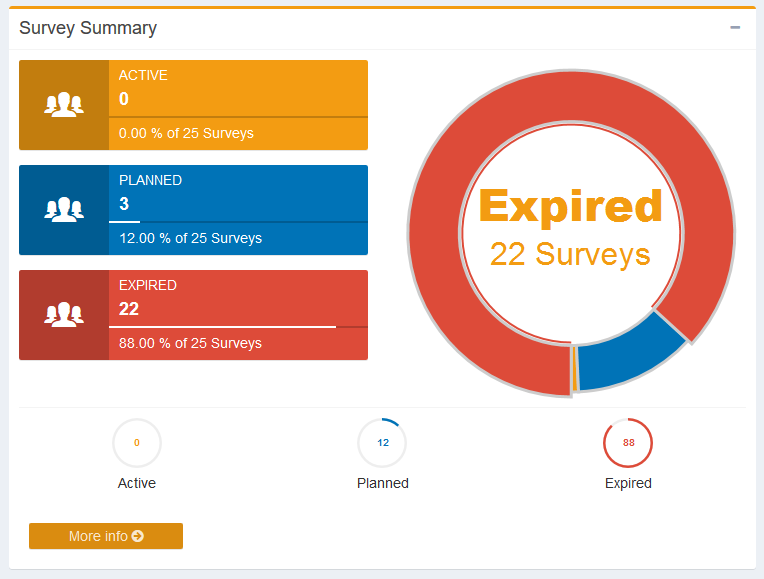Click the Planned progress bar
Viewport: 764px width, 579px height.
click(238, 221)
